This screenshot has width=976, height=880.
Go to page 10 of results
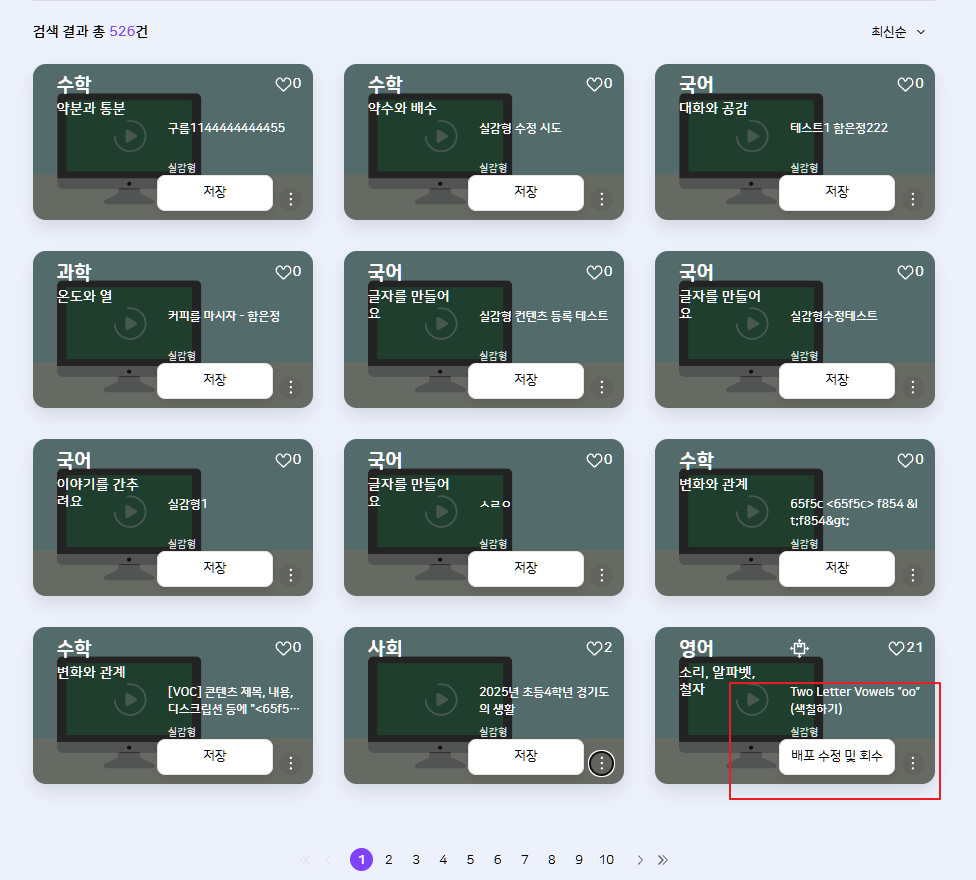click(606, 860)
